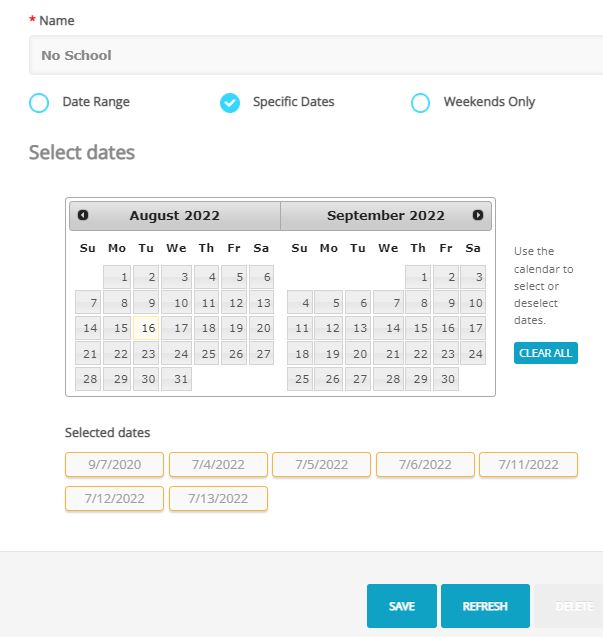Select the Date Range option
The image size is (603, 637).
pos(39,102)
